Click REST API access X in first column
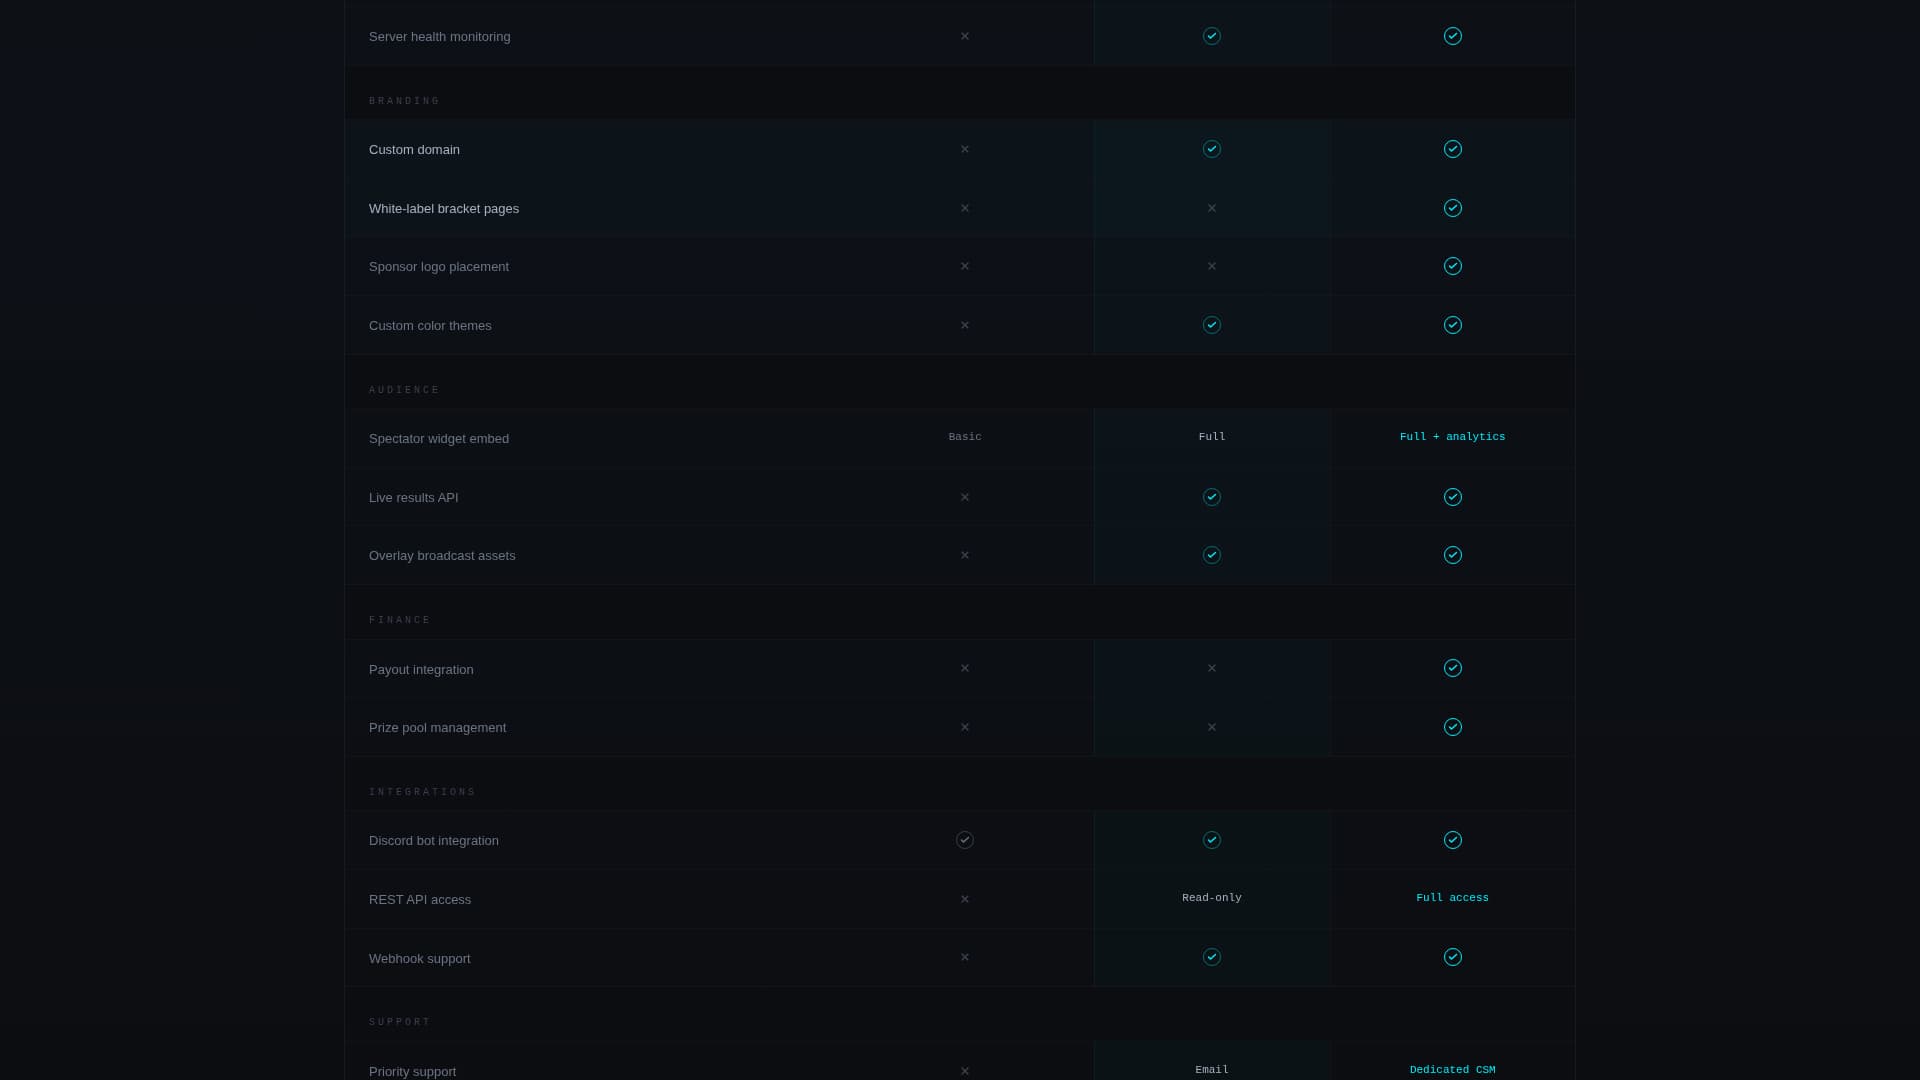The width and height of the screenshot is (1920, 1080). pos(965,899)
